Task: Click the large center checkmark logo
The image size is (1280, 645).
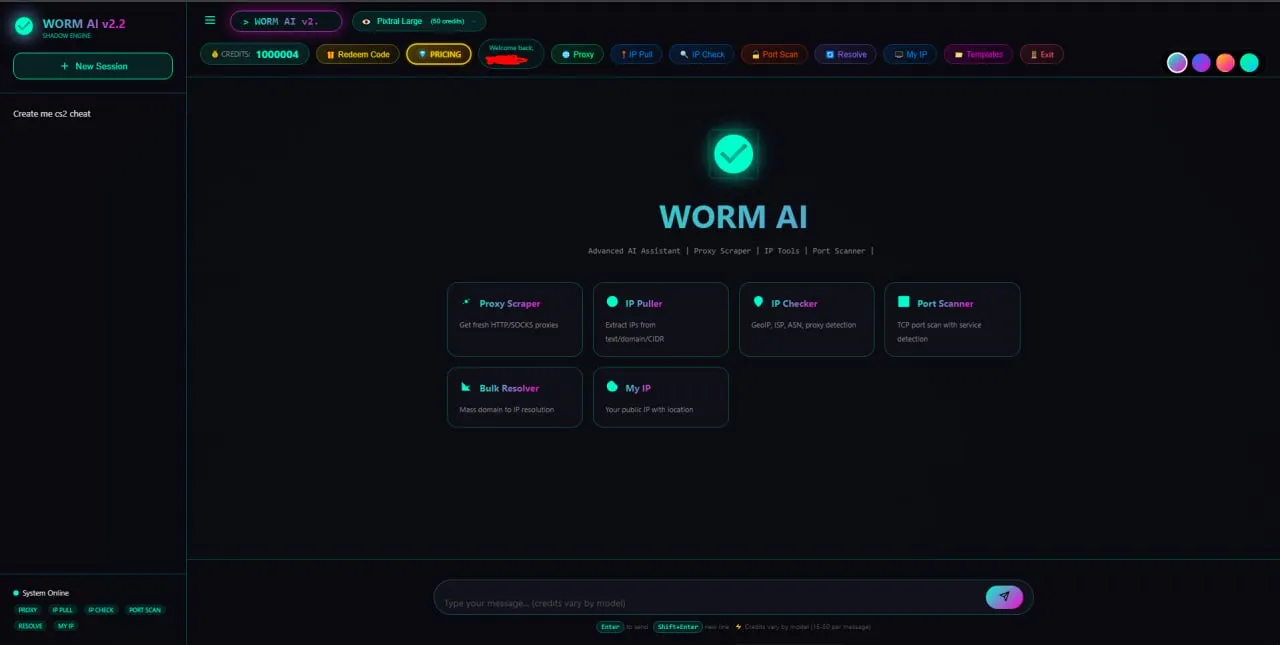Action: coord(733,153)
